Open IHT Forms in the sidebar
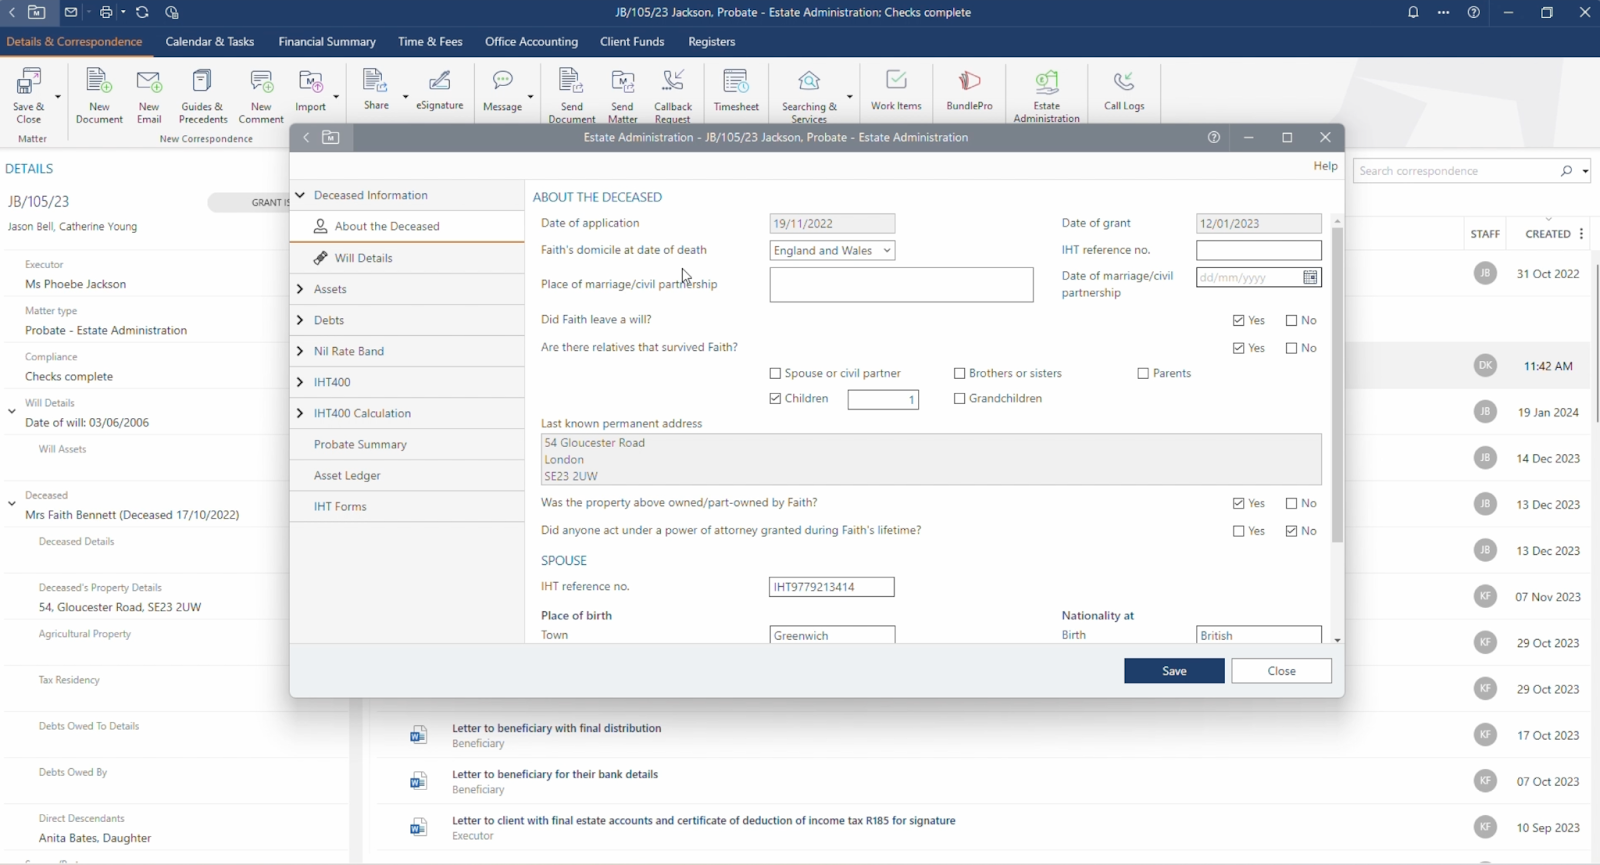Viewport: 1600px width, 865px height. pos(407,506)
